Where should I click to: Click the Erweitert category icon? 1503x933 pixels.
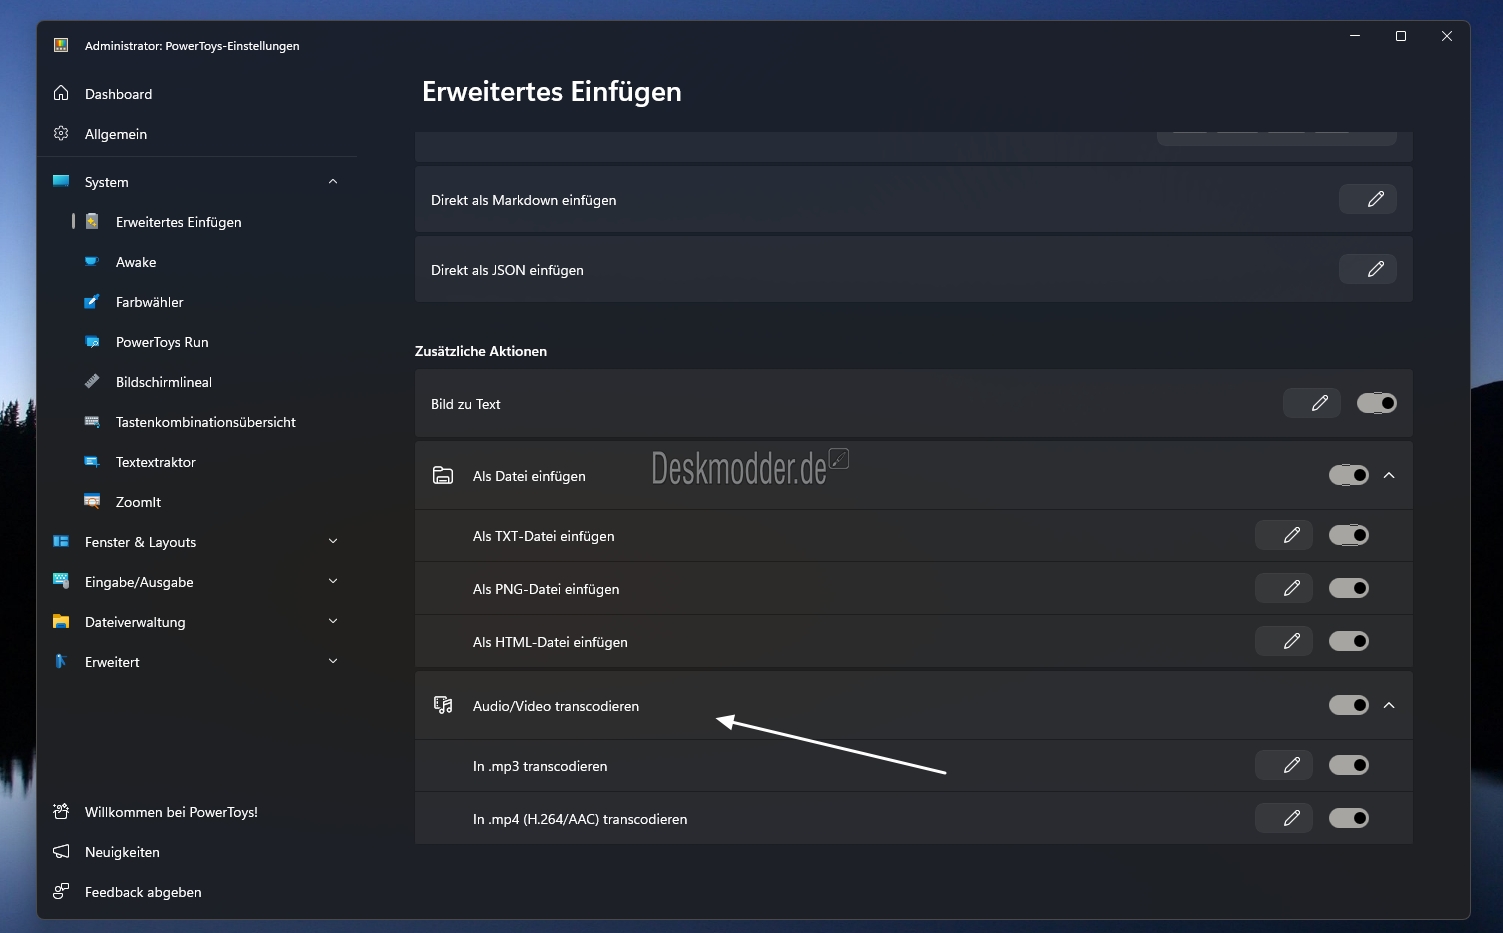coord(61,661)
